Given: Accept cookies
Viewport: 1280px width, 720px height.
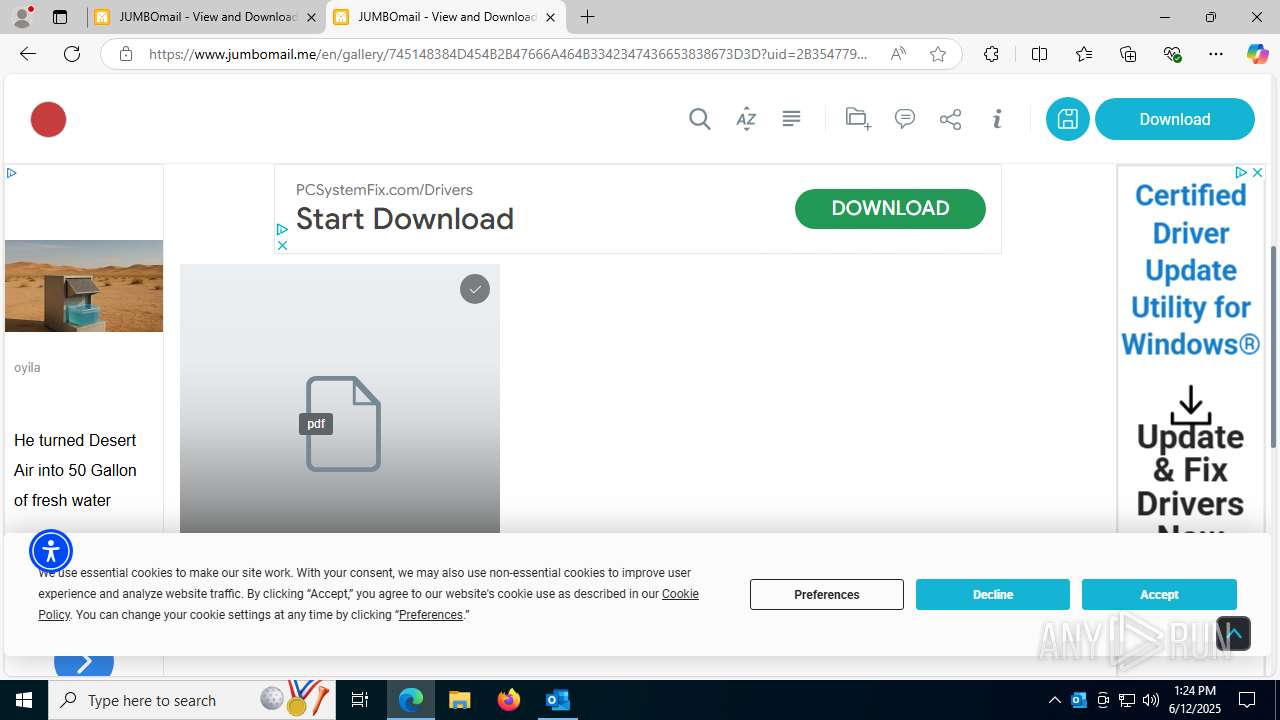Looking at the screenshot, I should [1159, 594].
